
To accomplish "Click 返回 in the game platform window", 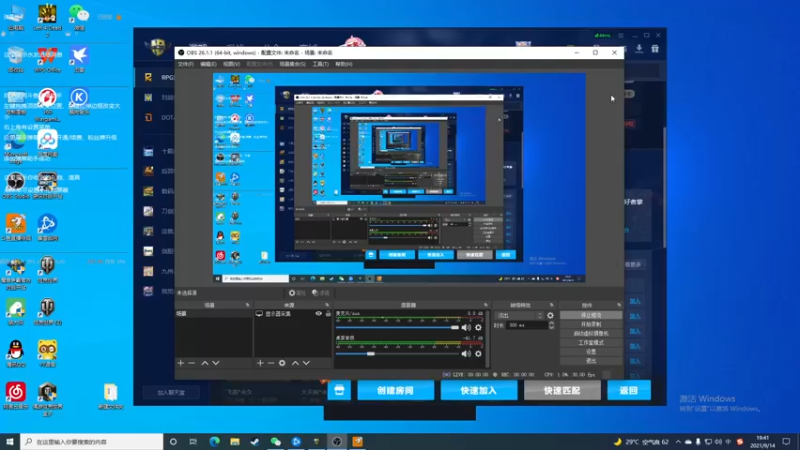I will click(x=629, y=390).
